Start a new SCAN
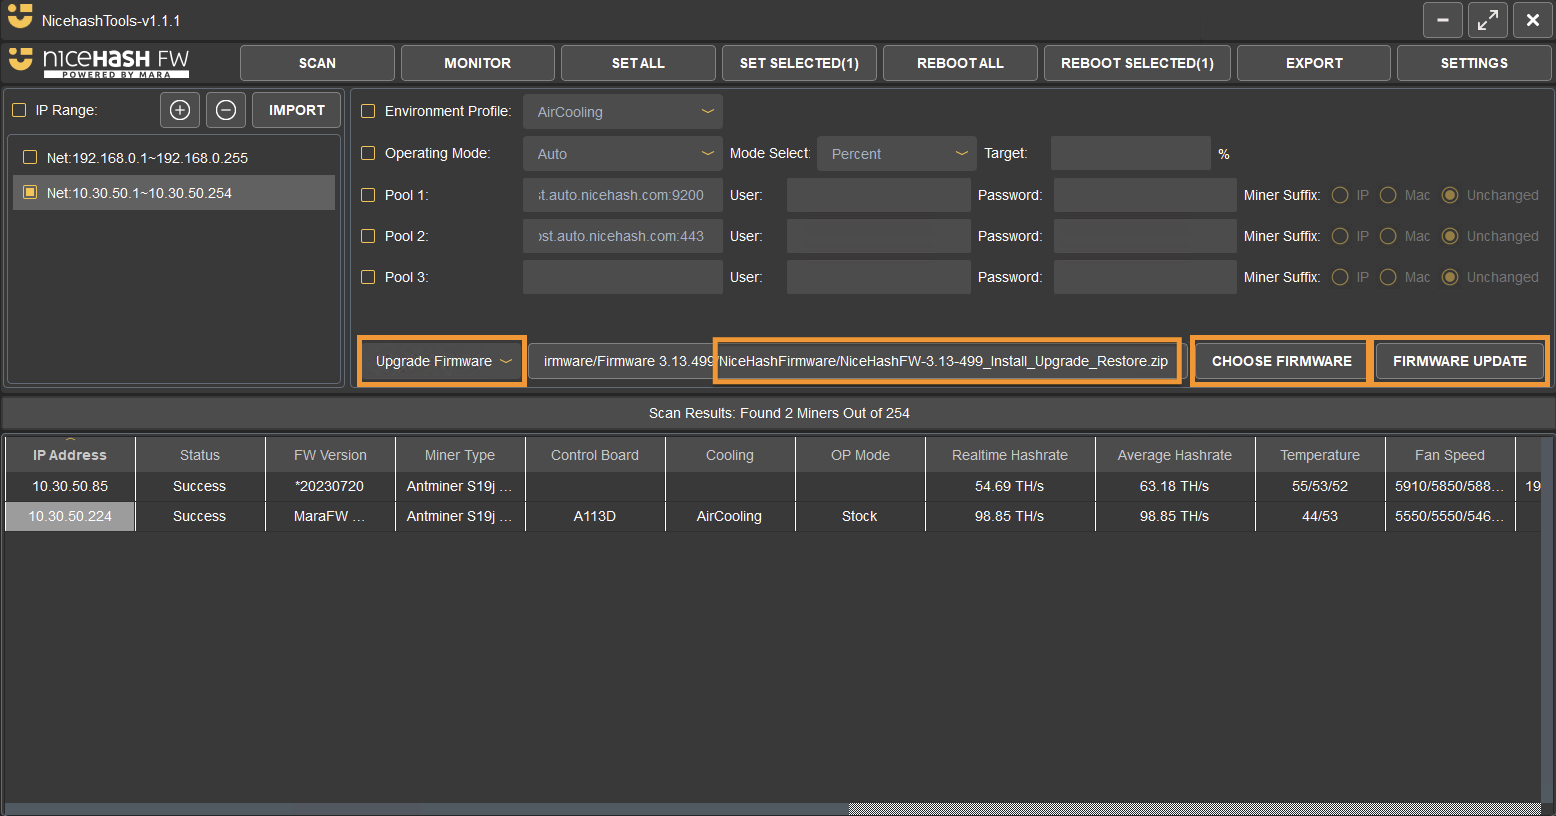Screen dimensions: 1556x816 (x=317, y=62)
